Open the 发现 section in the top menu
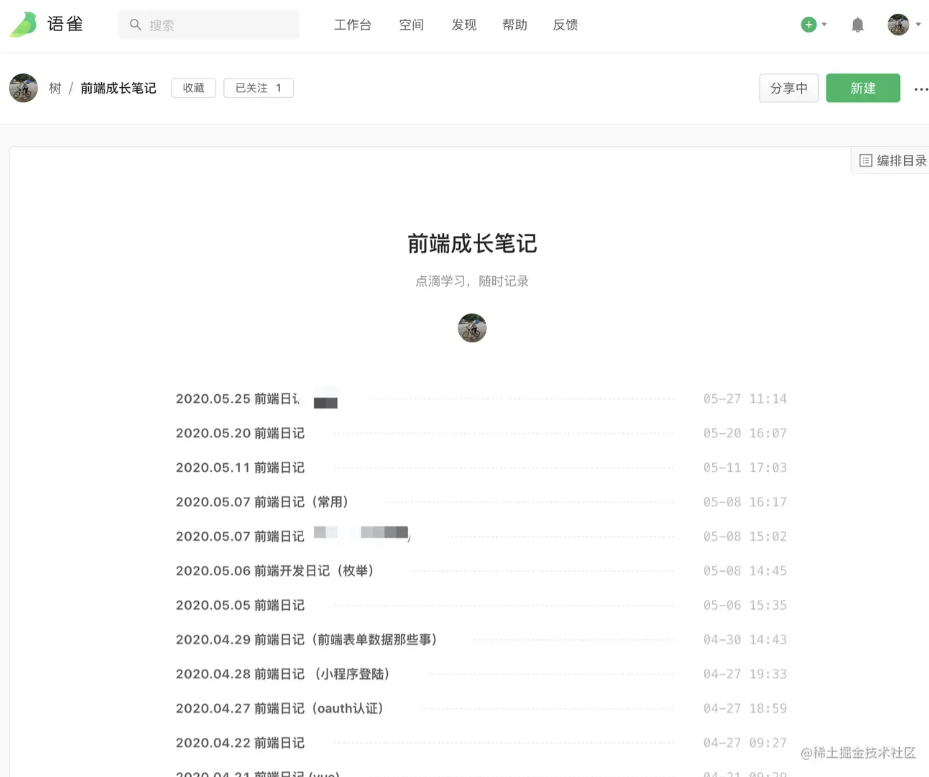929x777 pixels. point(463,25)
